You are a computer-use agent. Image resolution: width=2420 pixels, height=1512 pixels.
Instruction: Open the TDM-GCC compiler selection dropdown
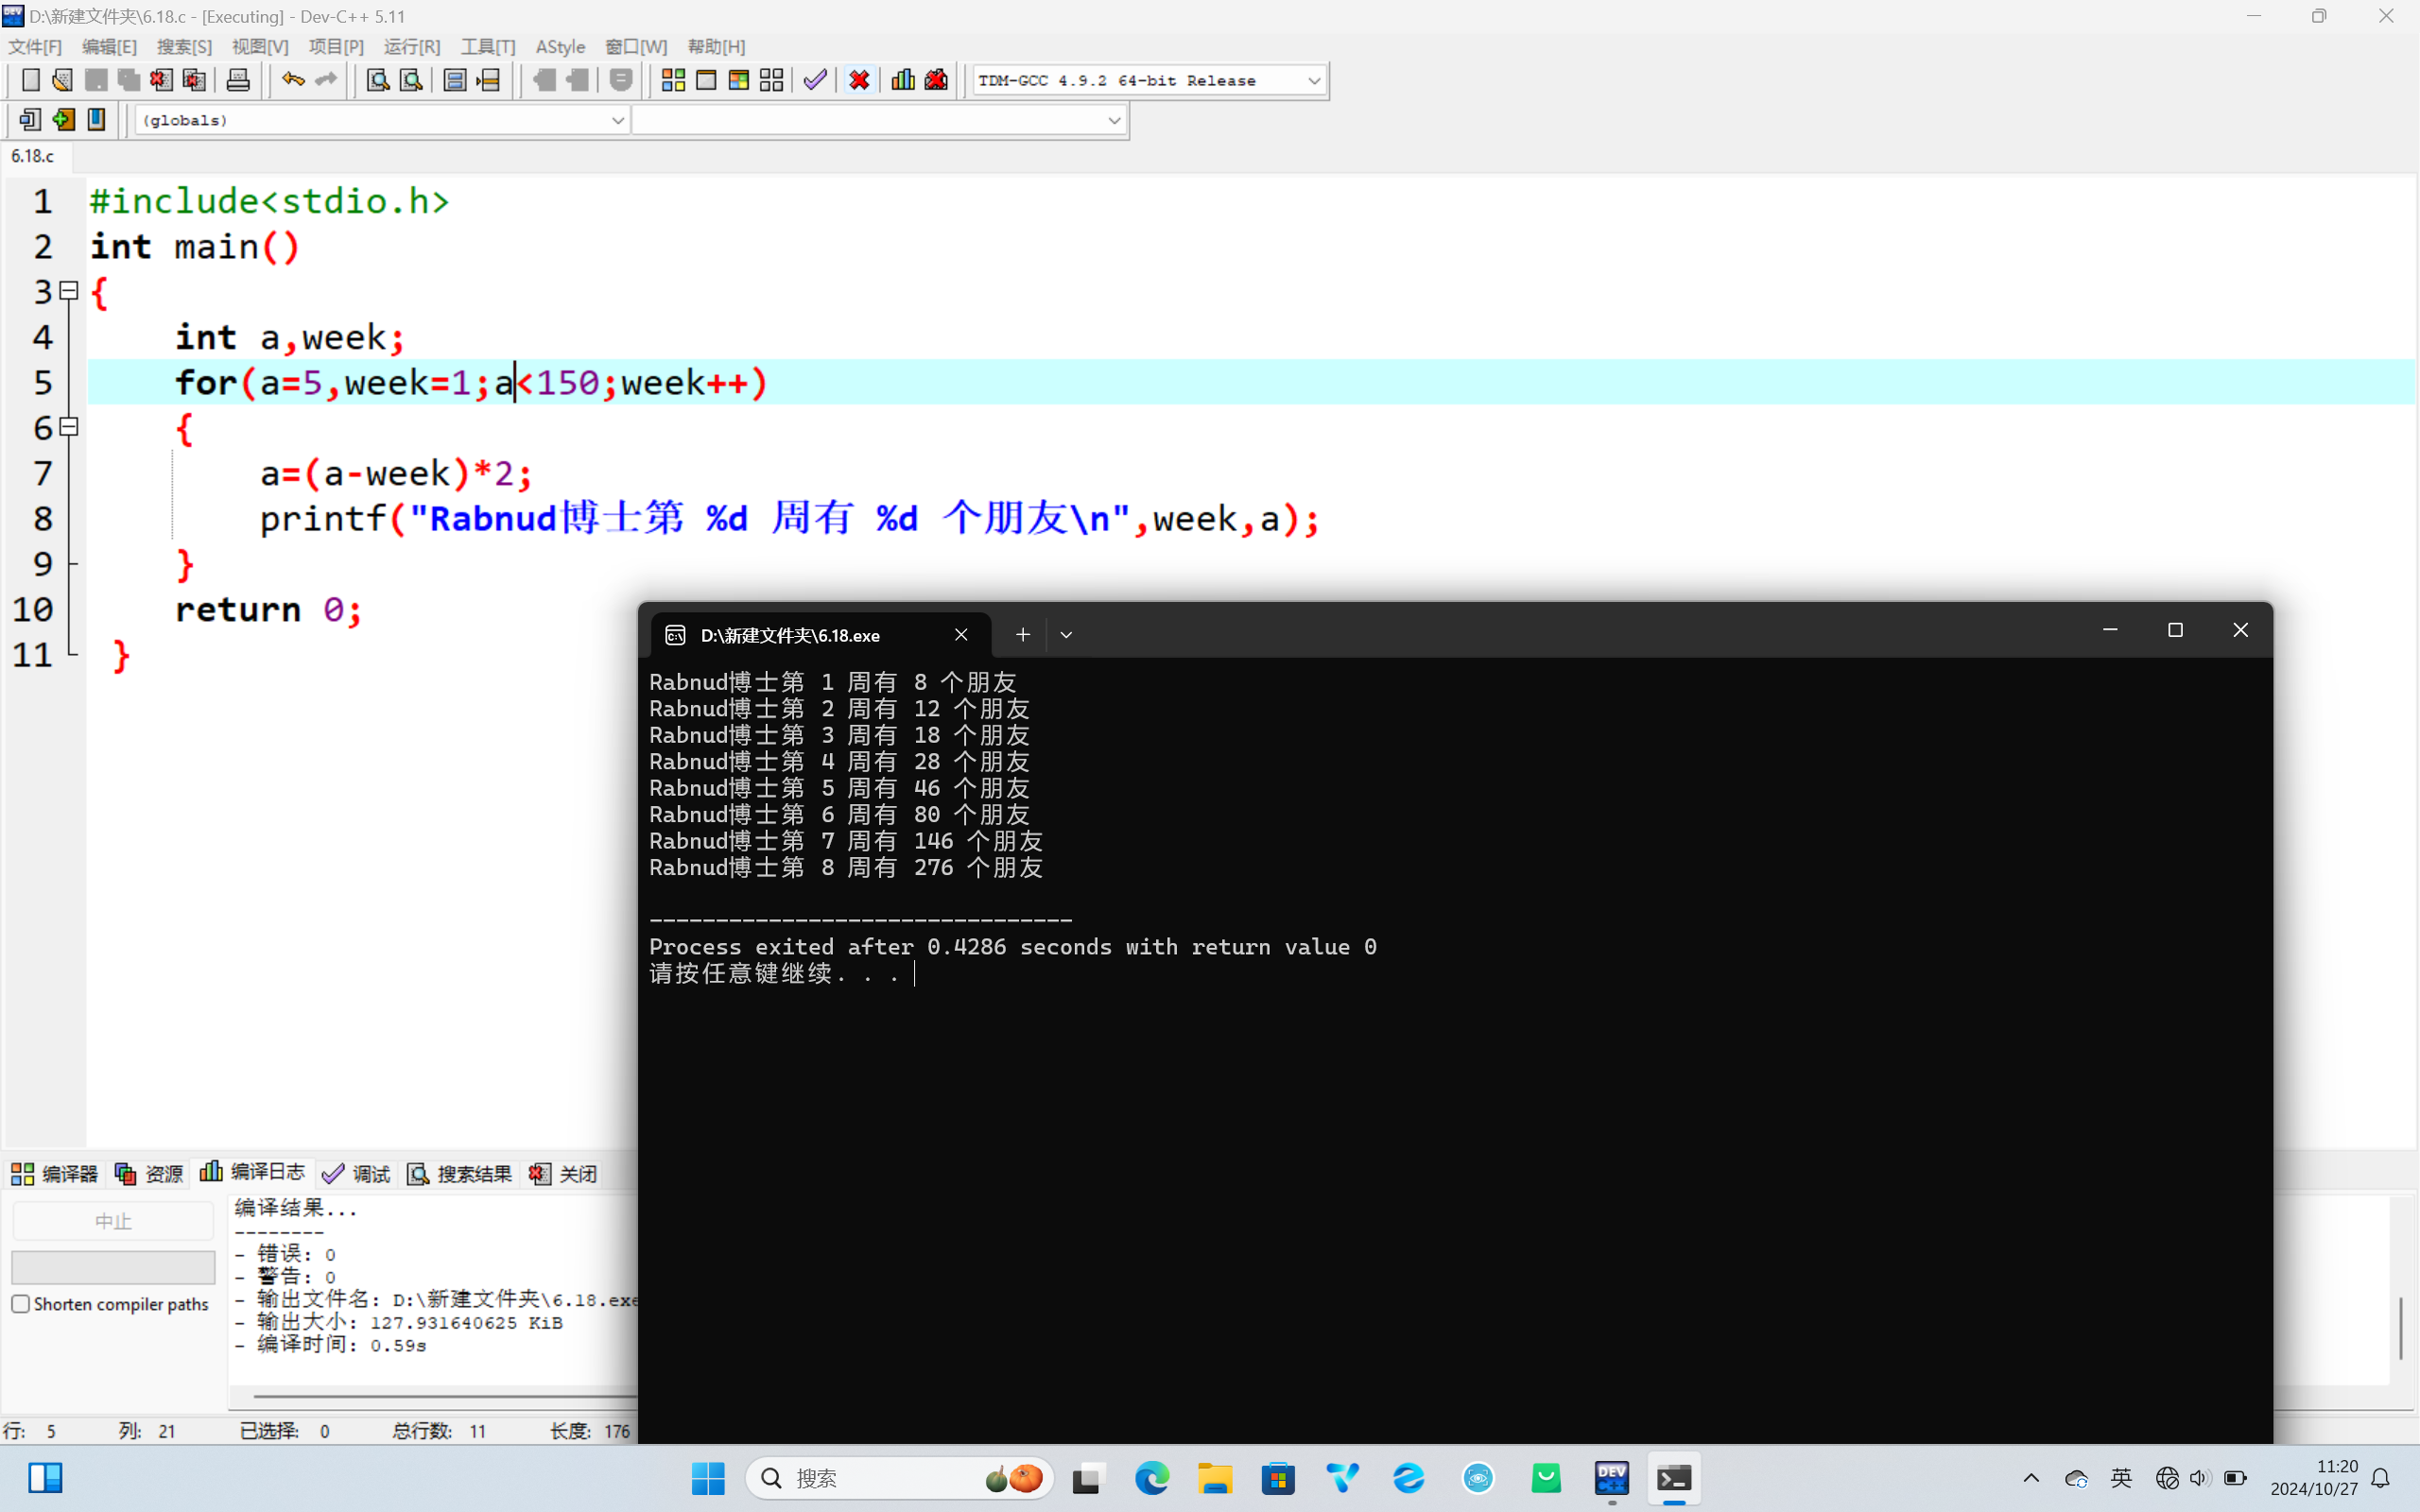[1314, 80]
